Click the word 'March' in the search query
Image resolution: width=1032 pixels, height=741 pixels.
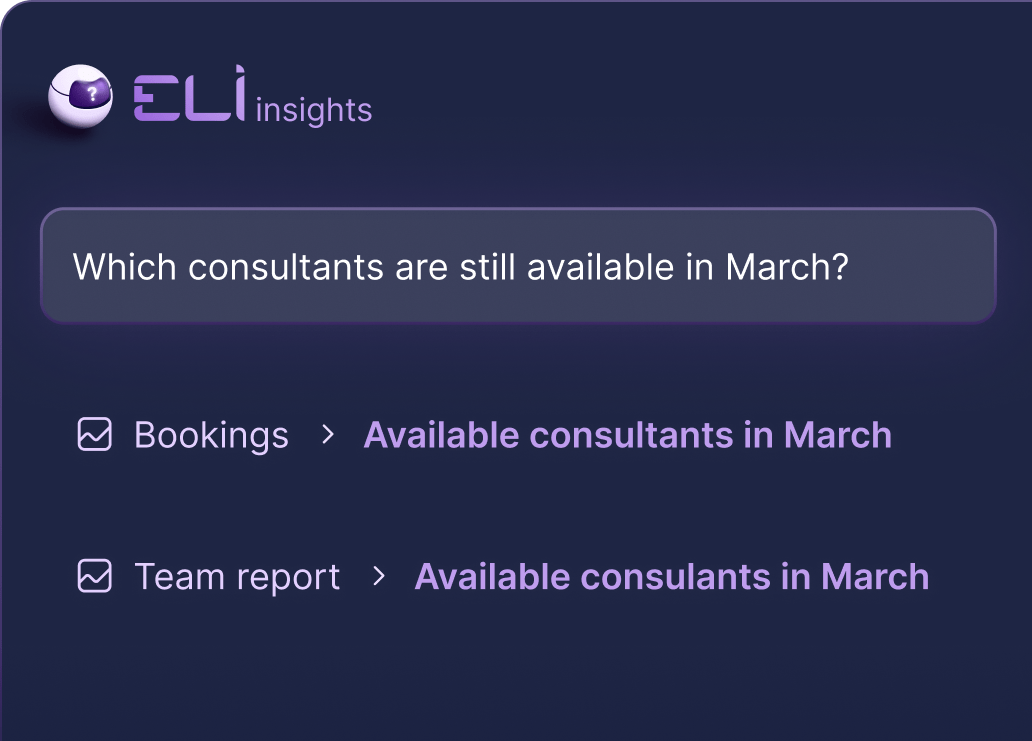776,267
